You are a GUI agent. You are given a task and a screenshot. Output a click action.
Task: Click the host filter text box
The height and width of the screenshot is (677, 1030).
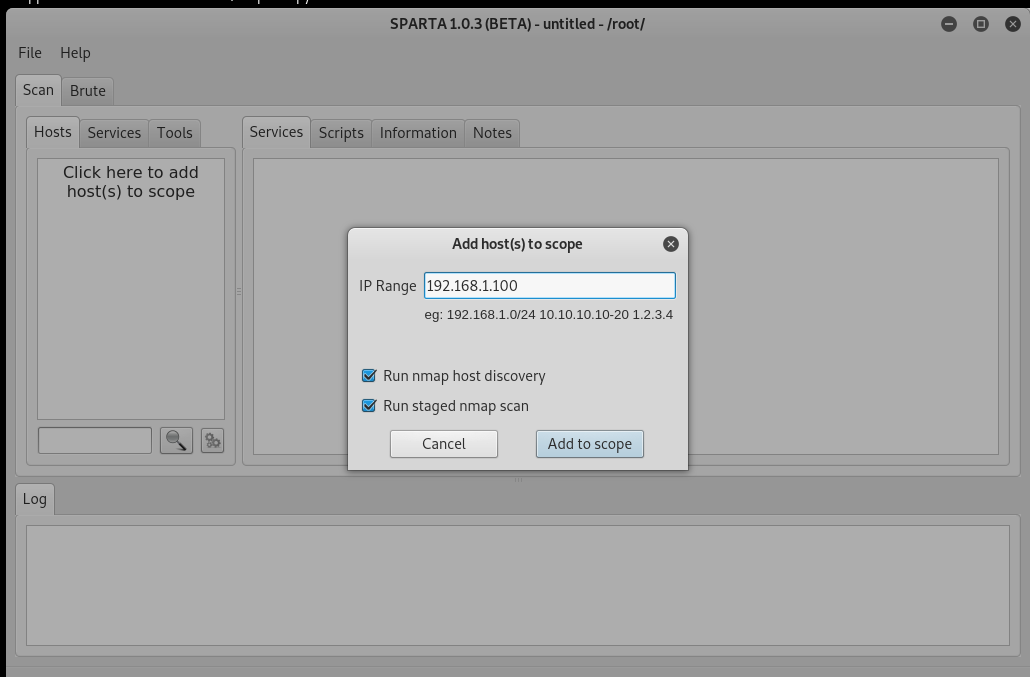(x=95, y=441)
